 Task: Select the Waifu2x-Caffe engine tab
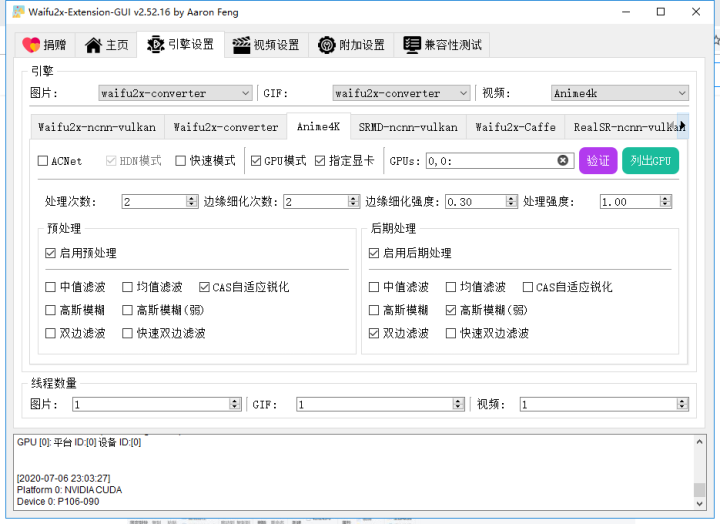516,127
